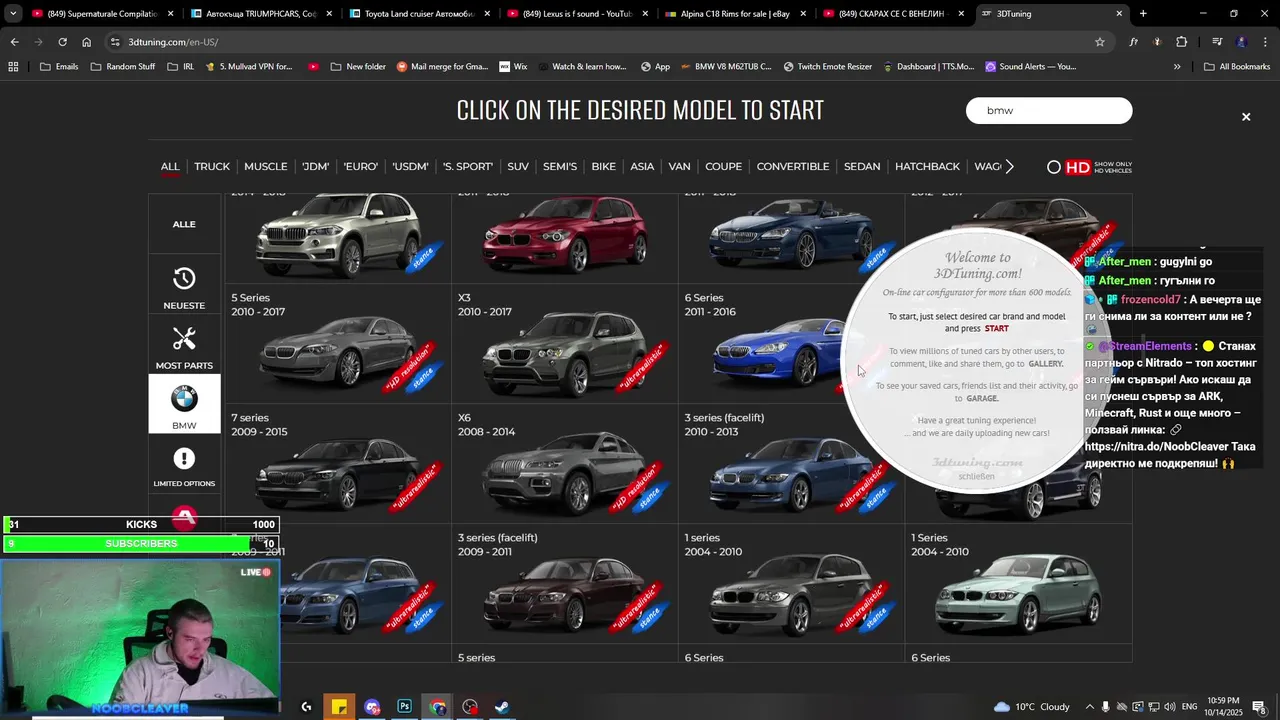Click the bmw model search field
Image resolution: width=1280 pixels, height=720 pixels.
(1049, 111)
